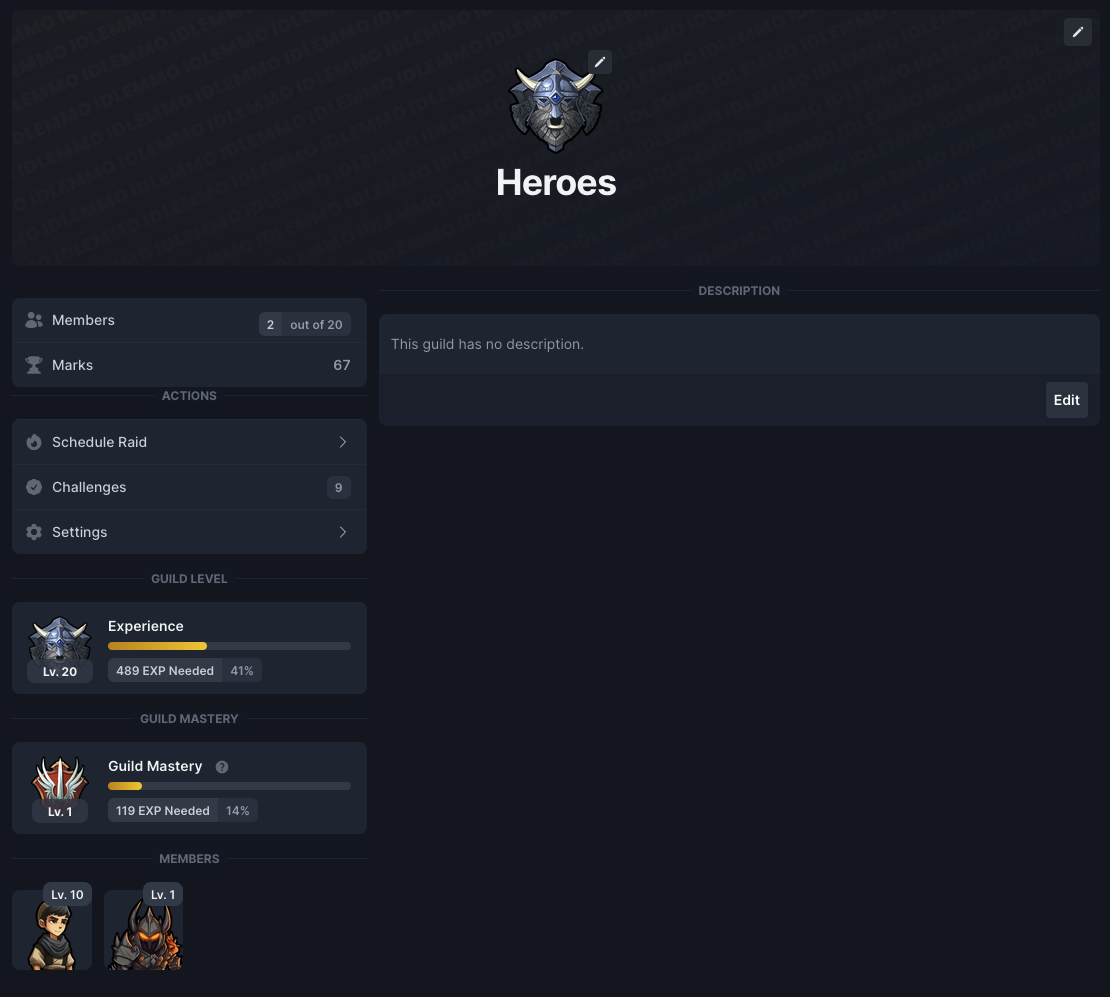This screenshot has height=997, width=1110.
Task: Open the Challenges count badge showing 9
Action: (338, 487)
